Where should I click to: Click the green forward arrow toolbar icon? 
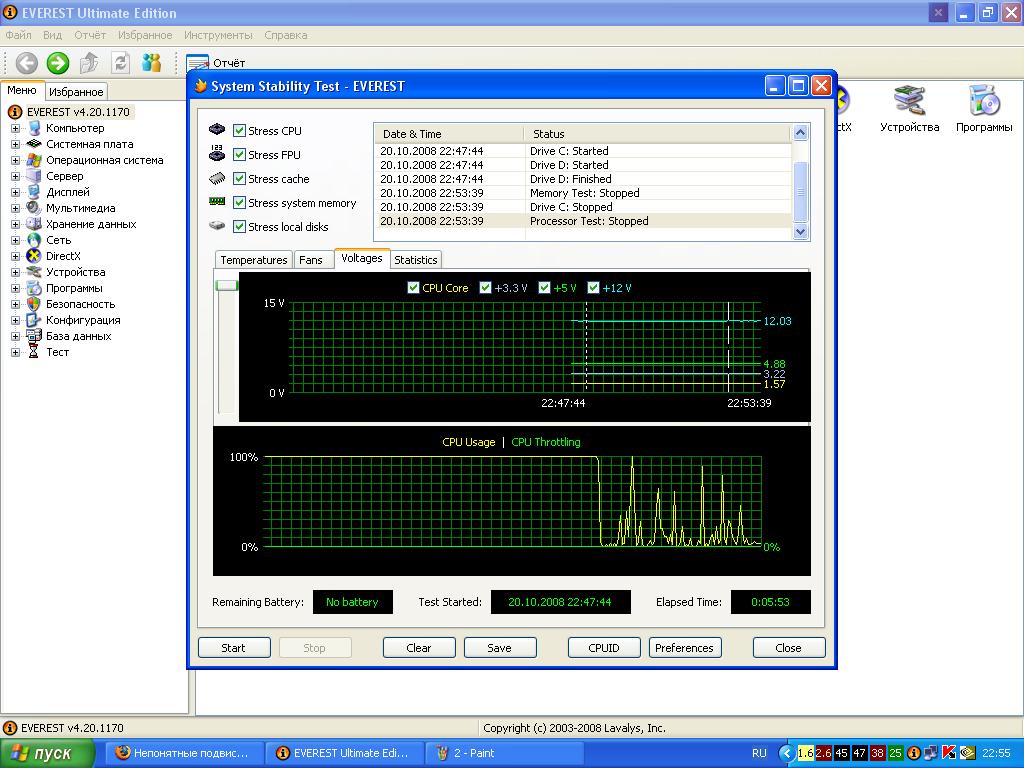click(58, 63)
